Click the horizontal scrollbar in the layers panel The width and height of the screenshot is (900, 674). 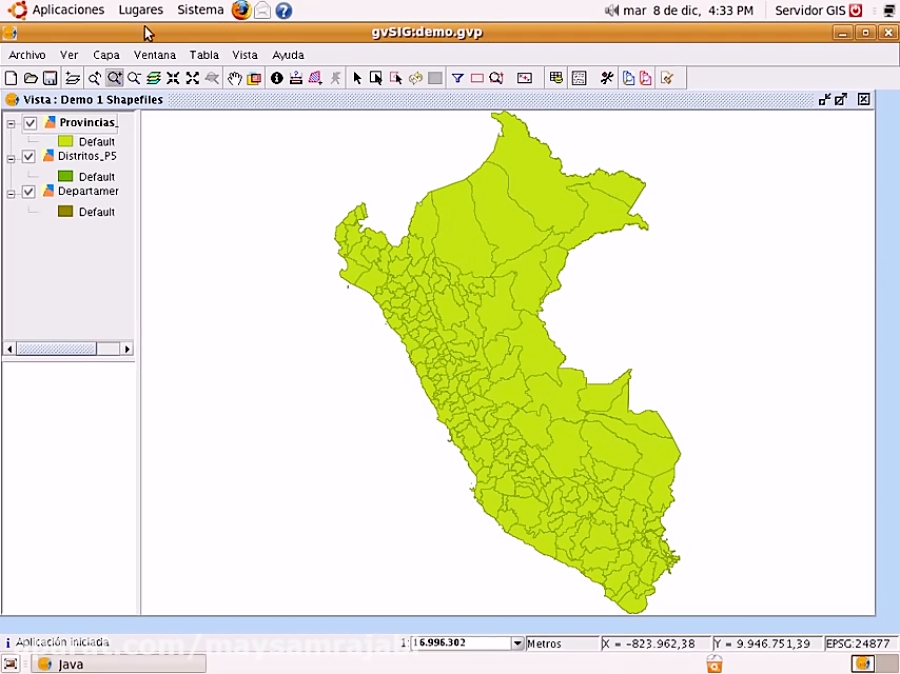[55, 348]
